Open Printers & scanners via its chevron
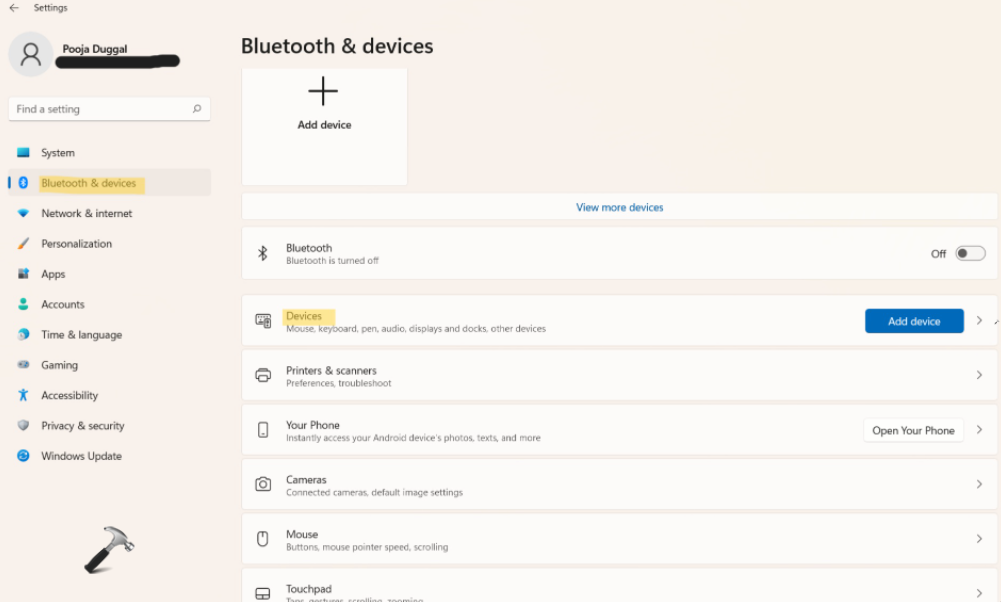Viewport: 1001px width, 602px height. point(979,376)
